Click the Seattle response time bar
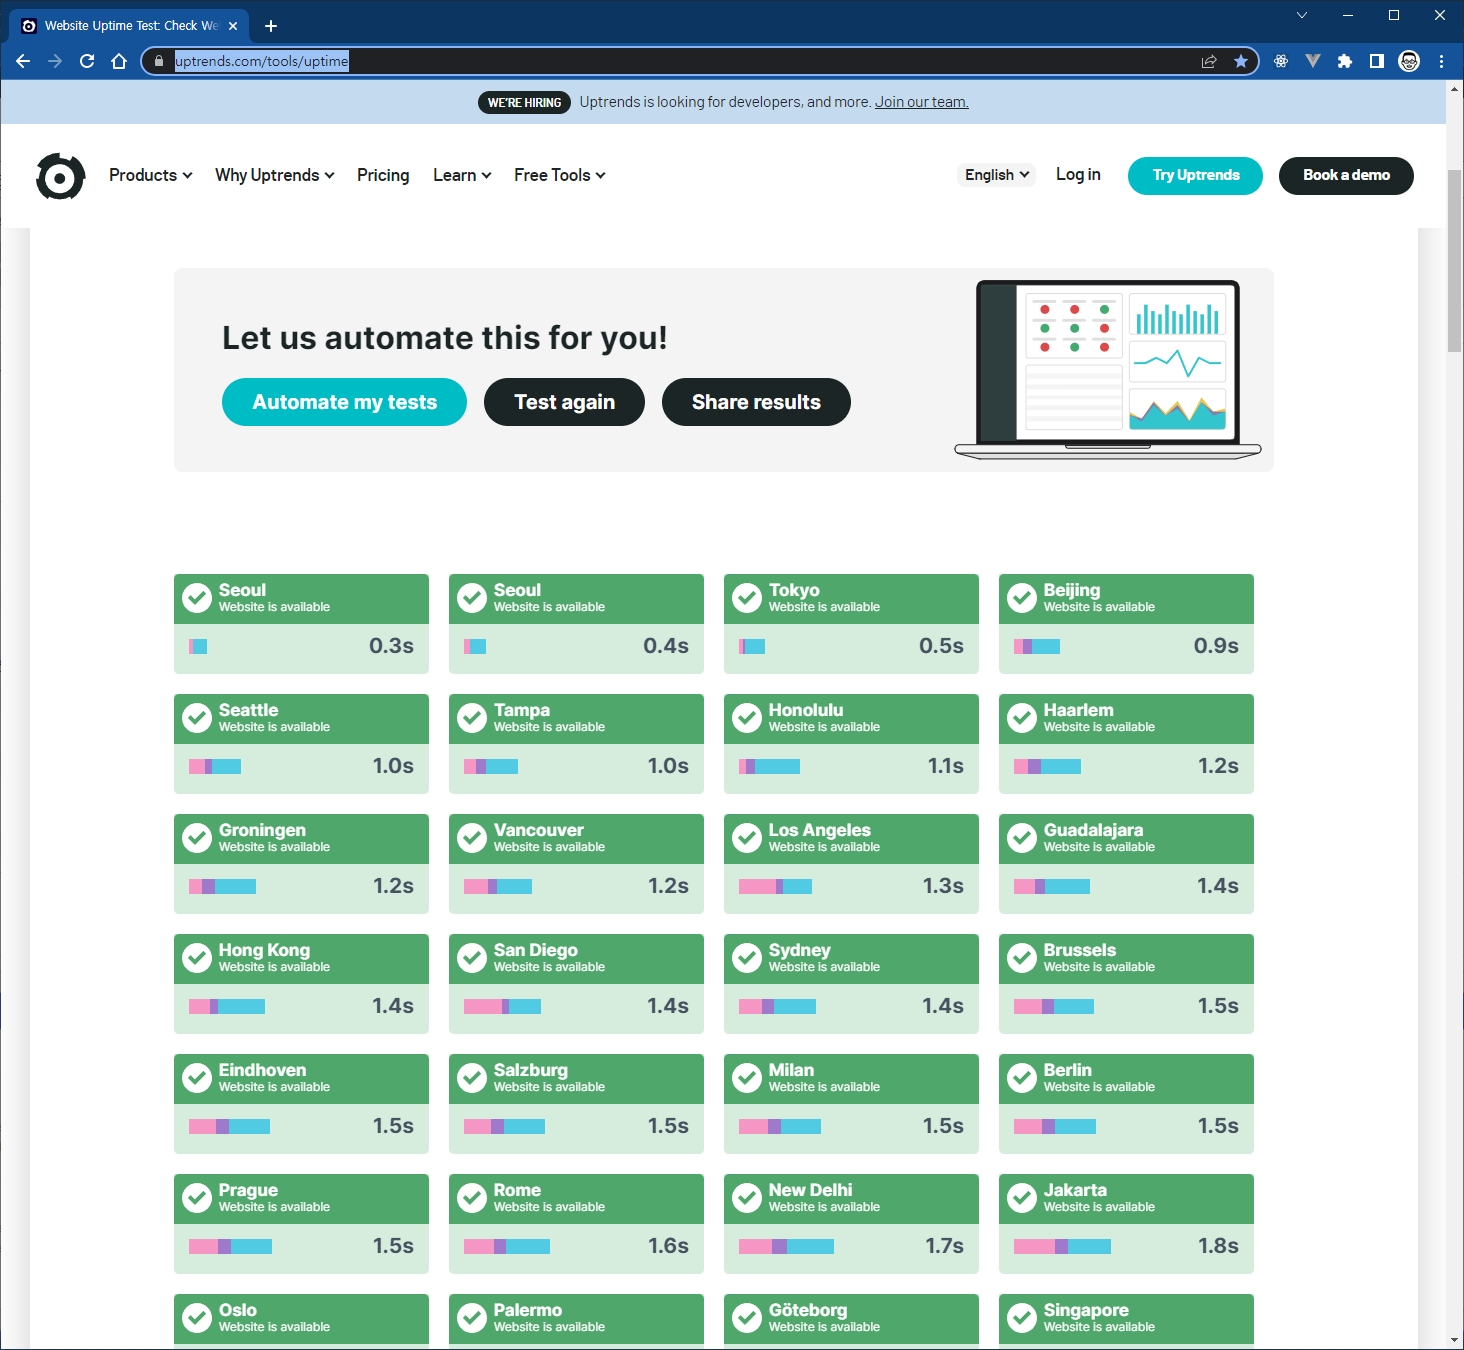Viewport: 1464px width, 1350px height. pyautogui.click(x=215, y=767)
